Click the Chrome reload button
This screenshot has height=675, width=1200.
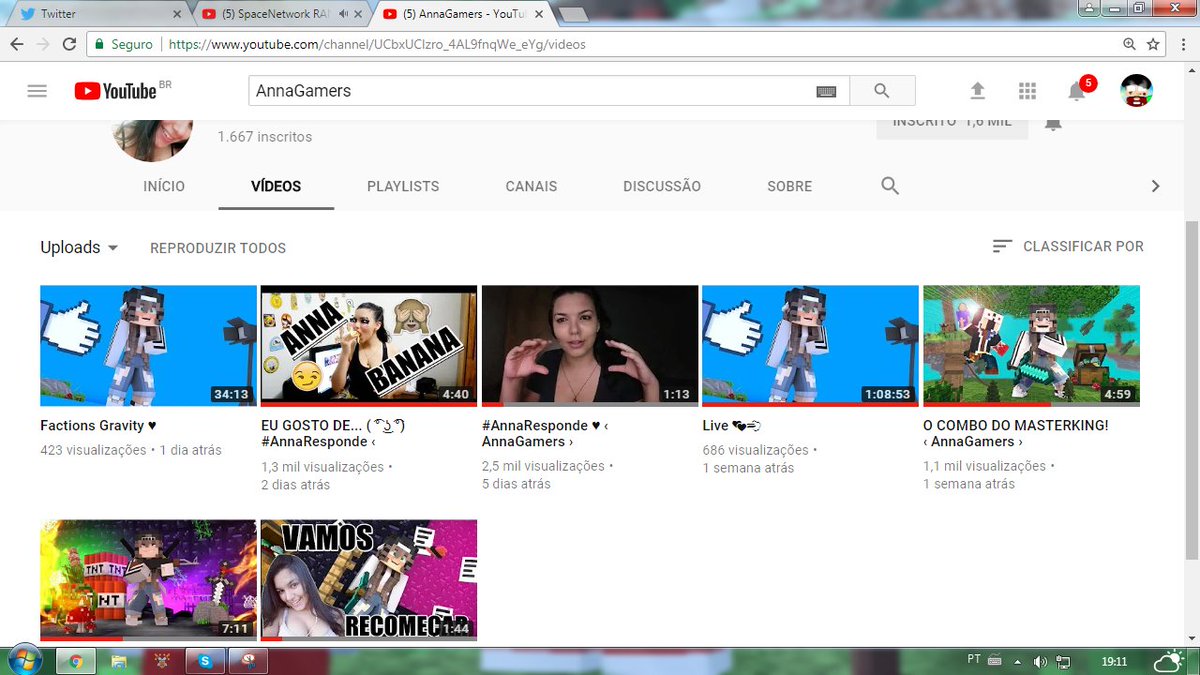[x=69, y=44]
